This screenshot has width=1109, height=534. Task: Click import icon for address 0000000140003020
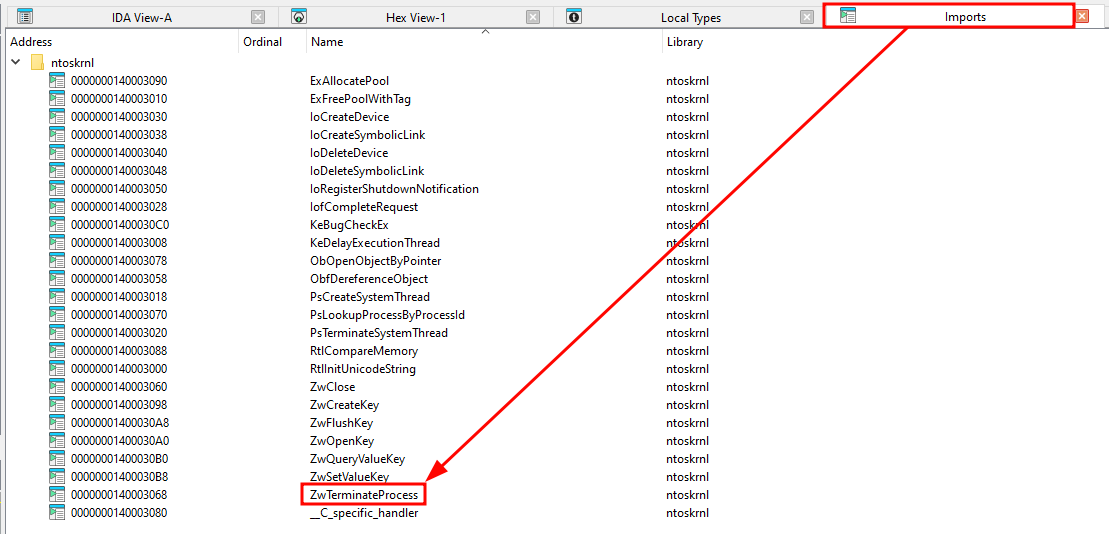coord(57,332)
